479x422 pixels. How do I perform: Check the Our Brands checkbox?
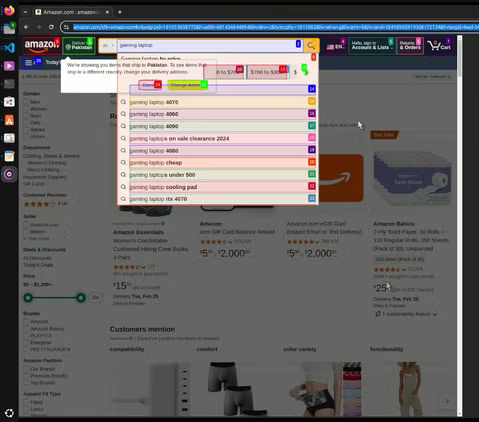pyautogui.click(x=26, y=369)
